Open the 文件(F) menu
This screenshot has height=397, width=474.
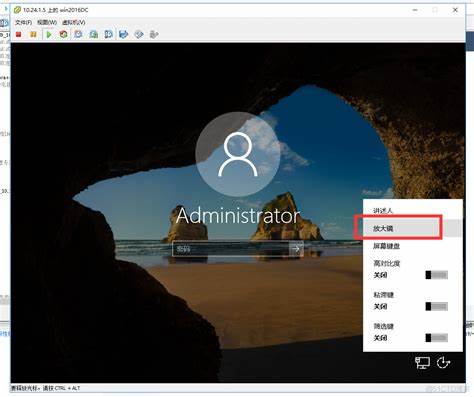(23, 22)
